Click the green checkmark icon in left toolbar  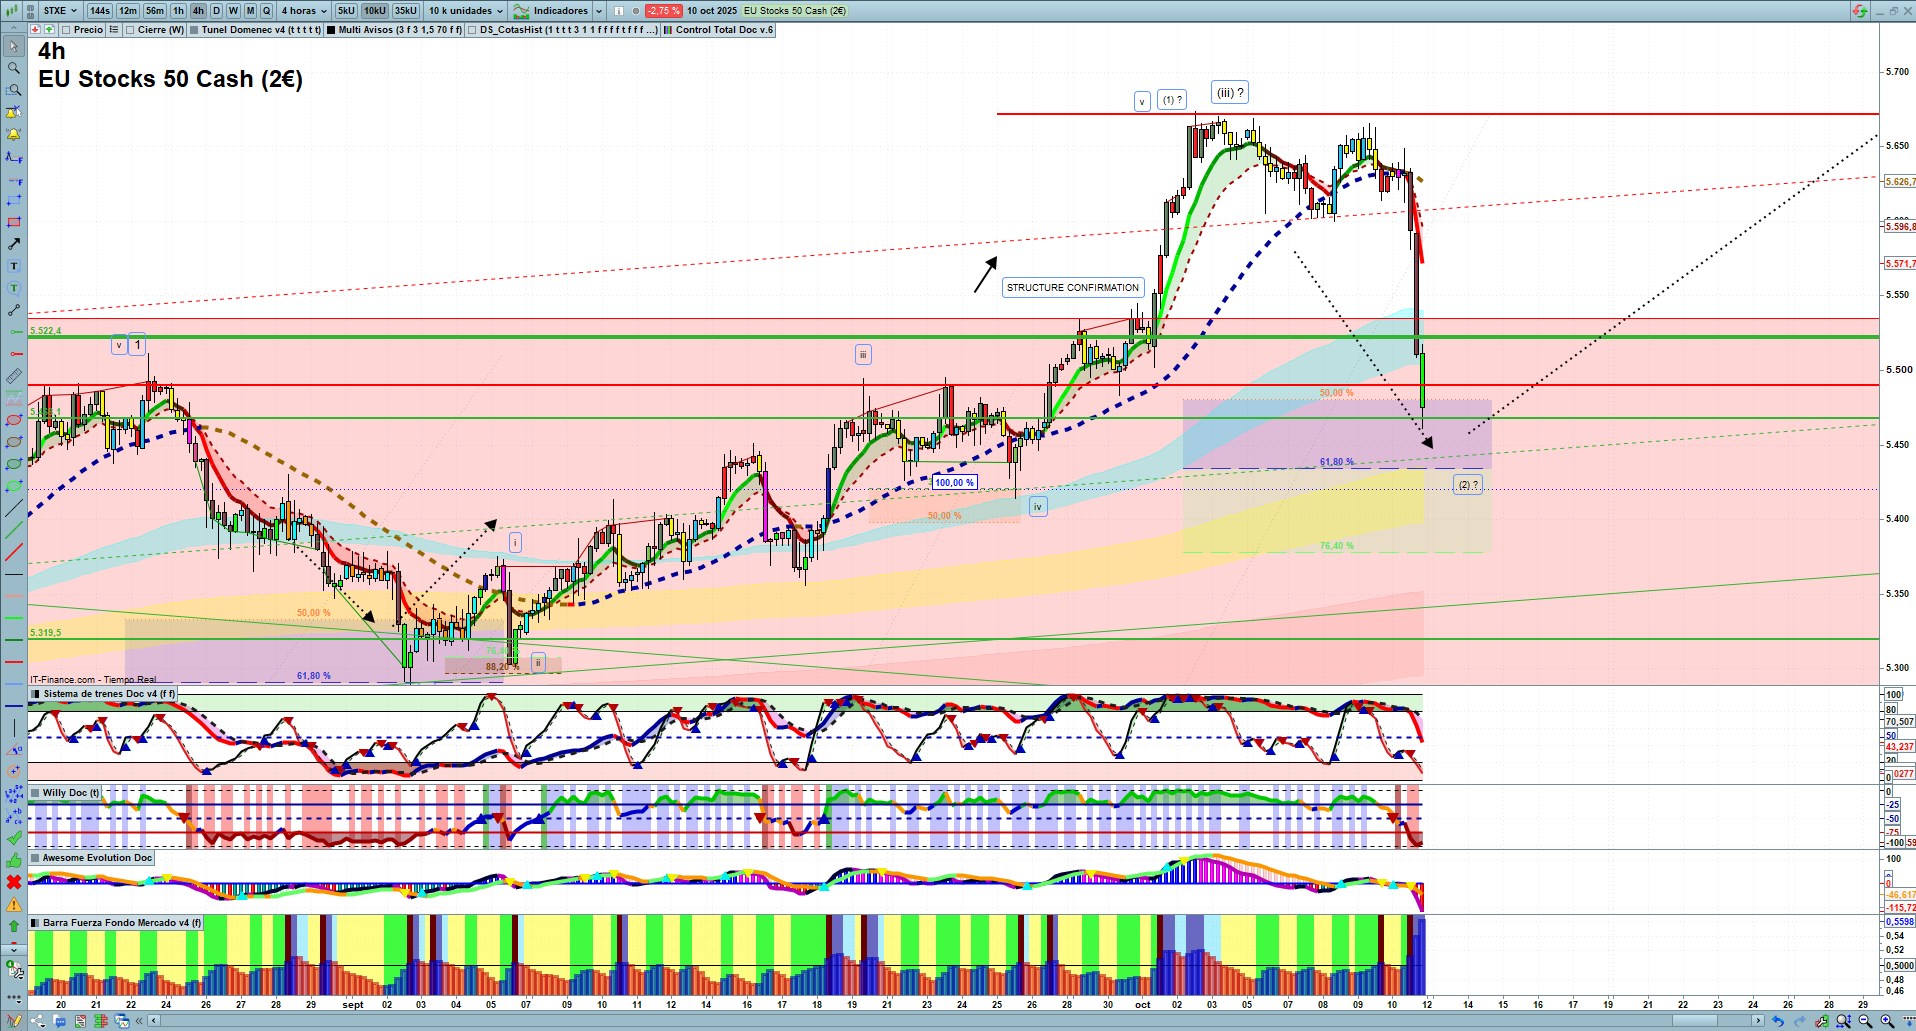click(x=14, y=838)
